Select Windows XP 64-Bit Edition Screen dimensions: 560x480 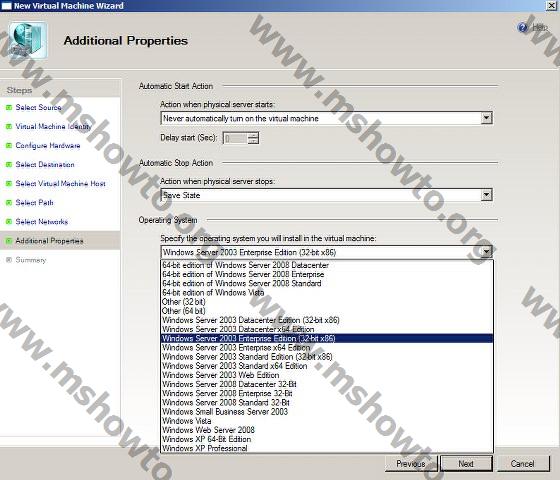tap(327, 439)
